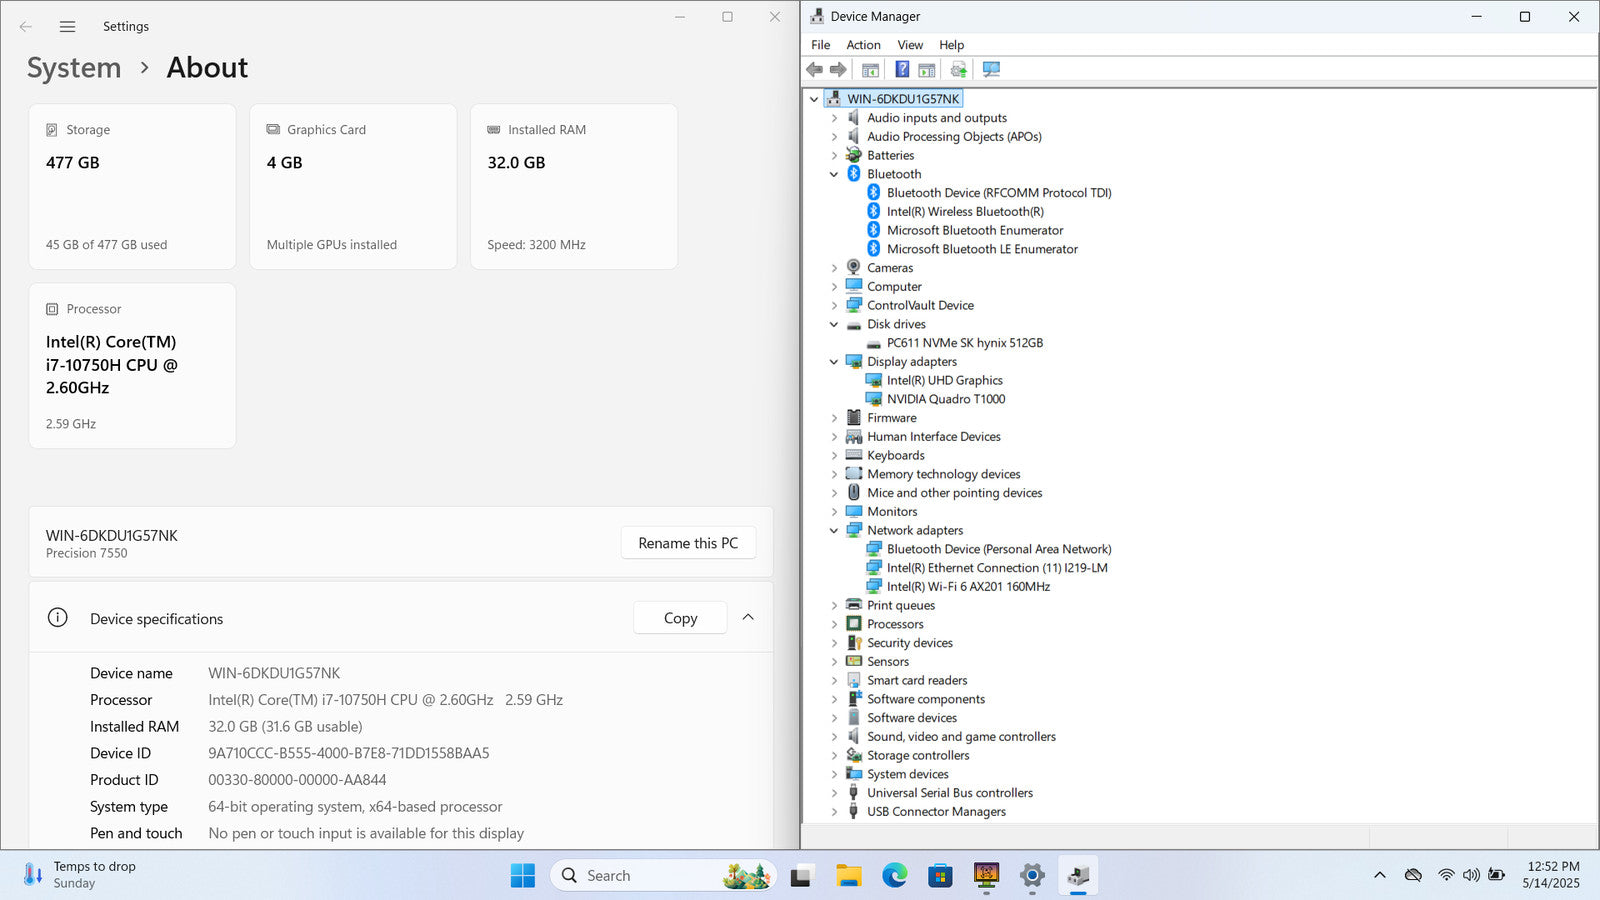Select Intel(R) UHD Graphics adapter

[x=945, y=380]
